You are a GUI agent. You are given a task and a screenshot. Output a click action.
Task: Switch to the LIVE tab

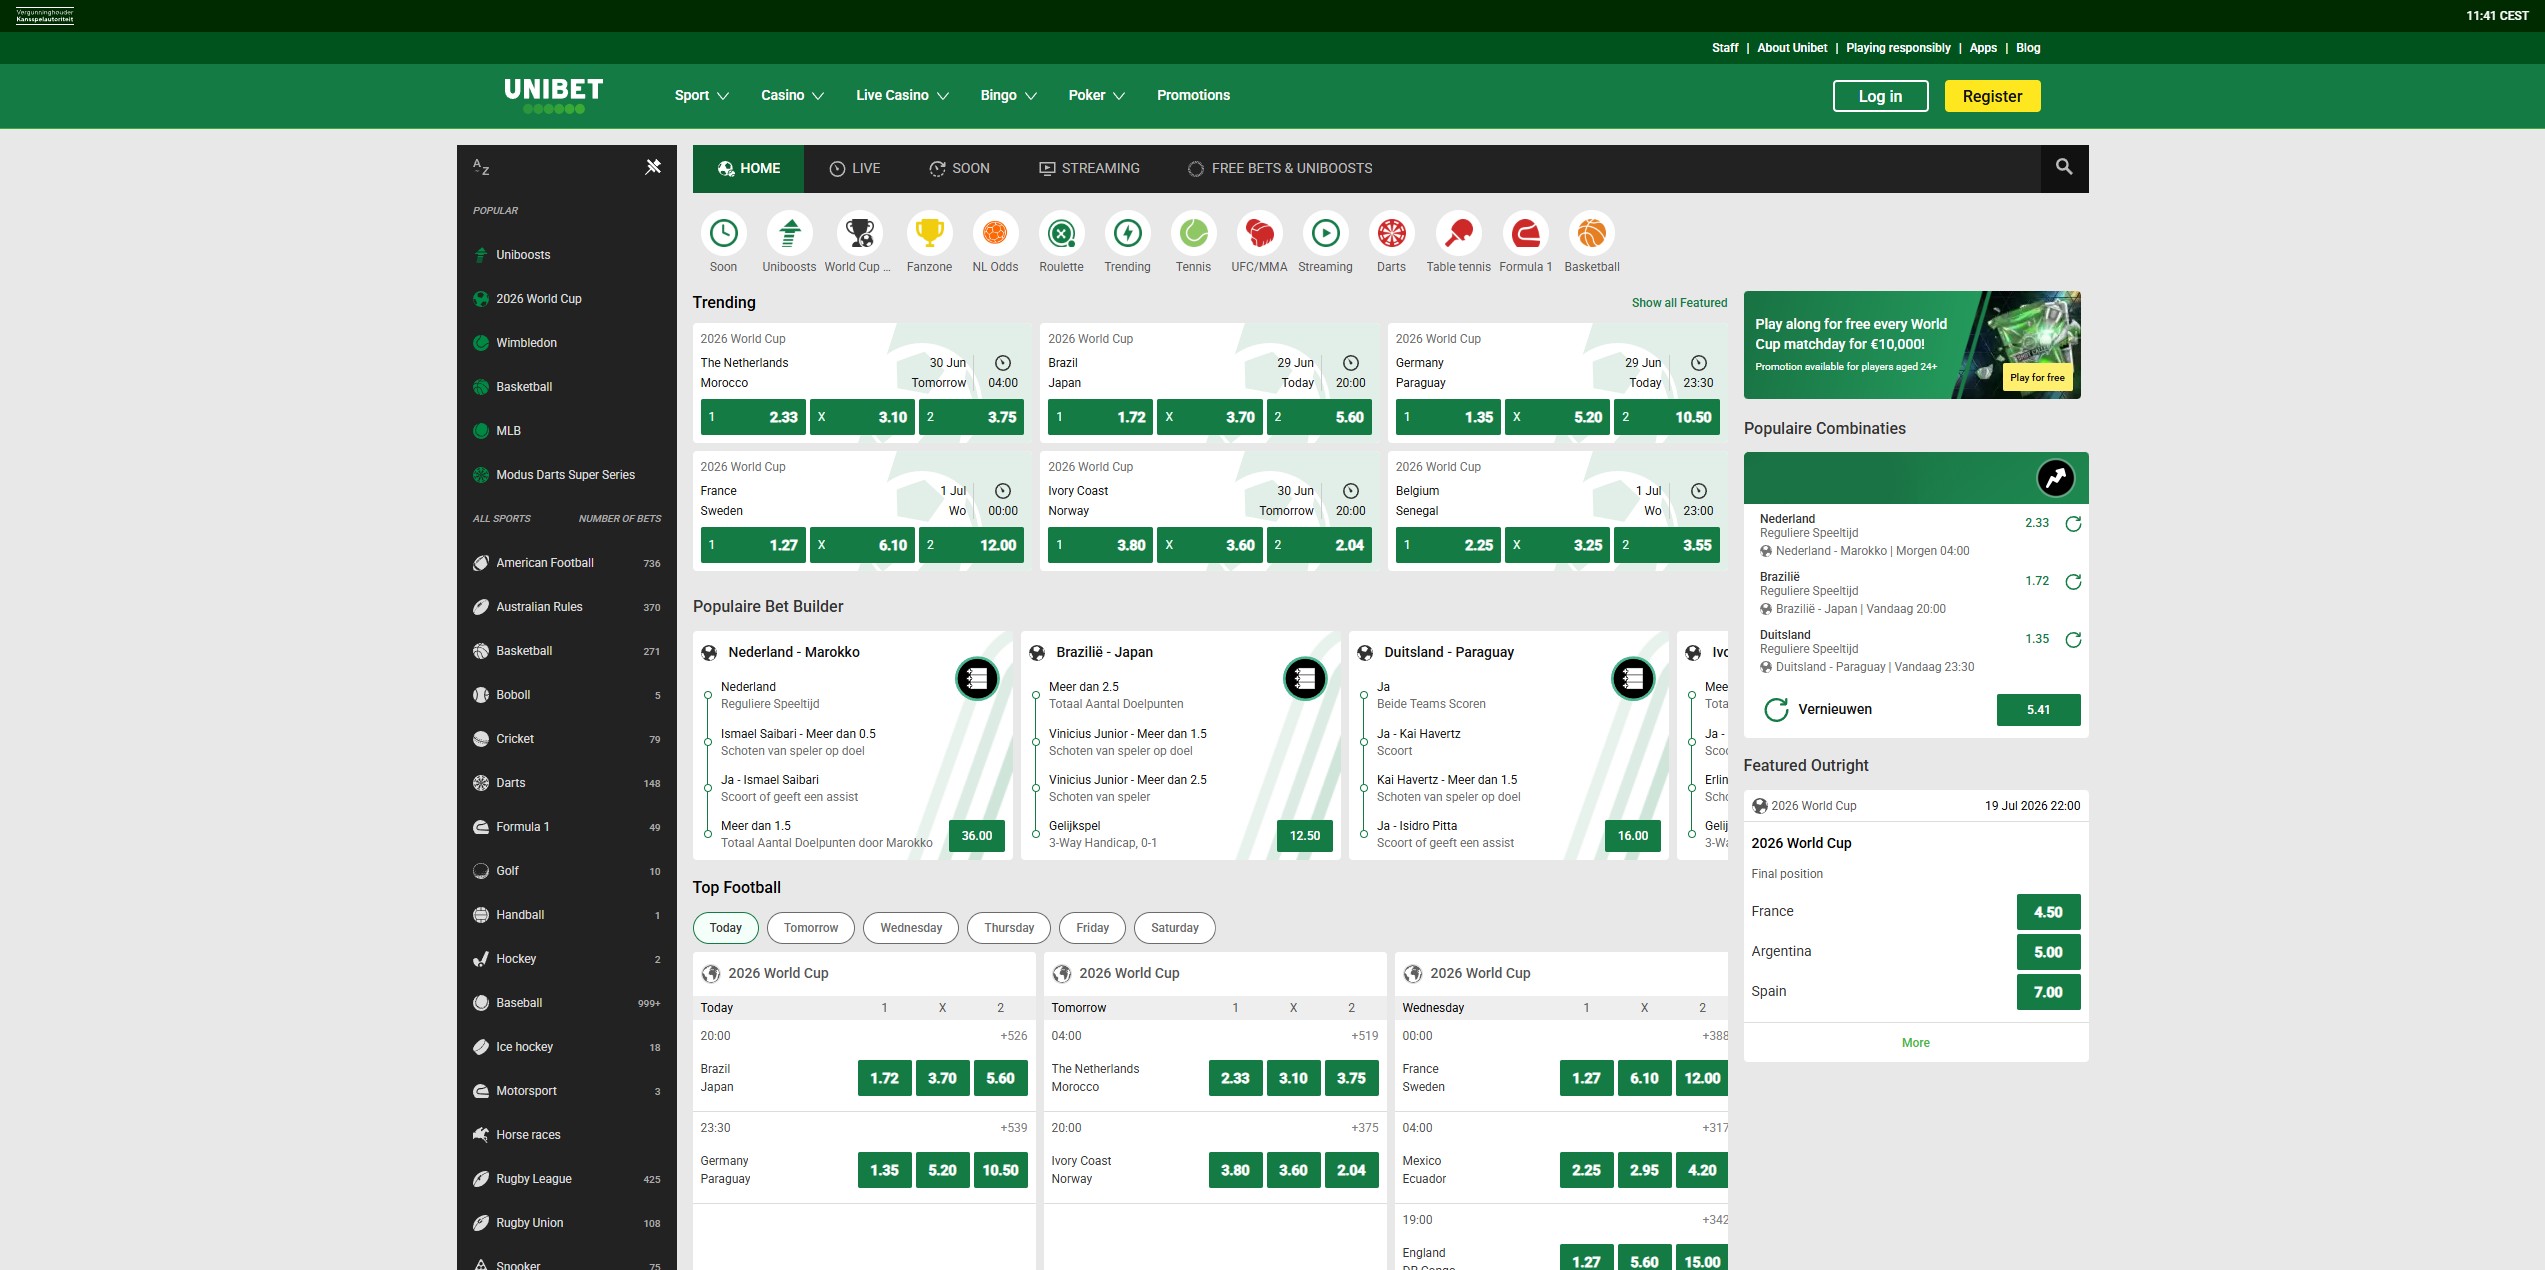855,168
